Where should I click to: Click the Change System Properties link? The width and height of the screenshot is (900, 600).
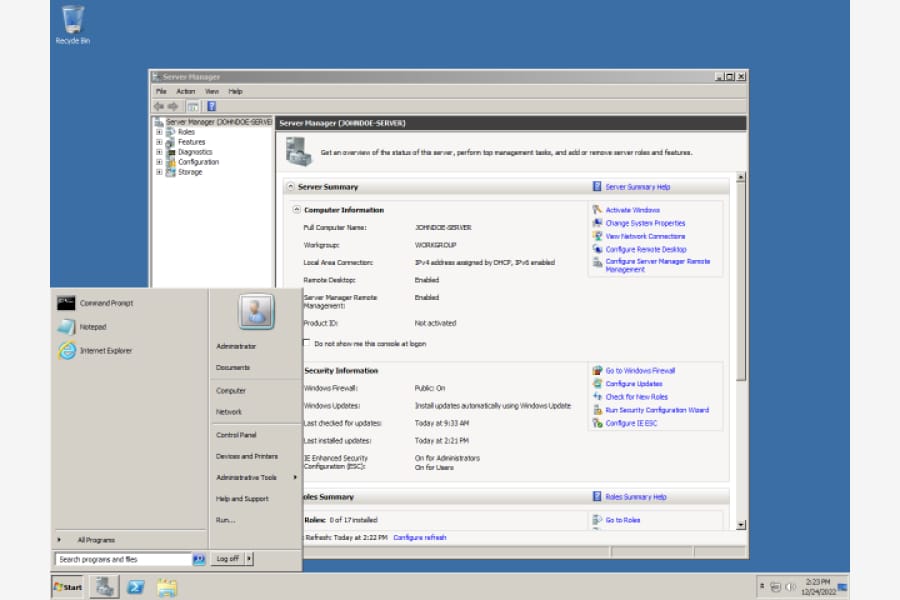pos(645,223)
